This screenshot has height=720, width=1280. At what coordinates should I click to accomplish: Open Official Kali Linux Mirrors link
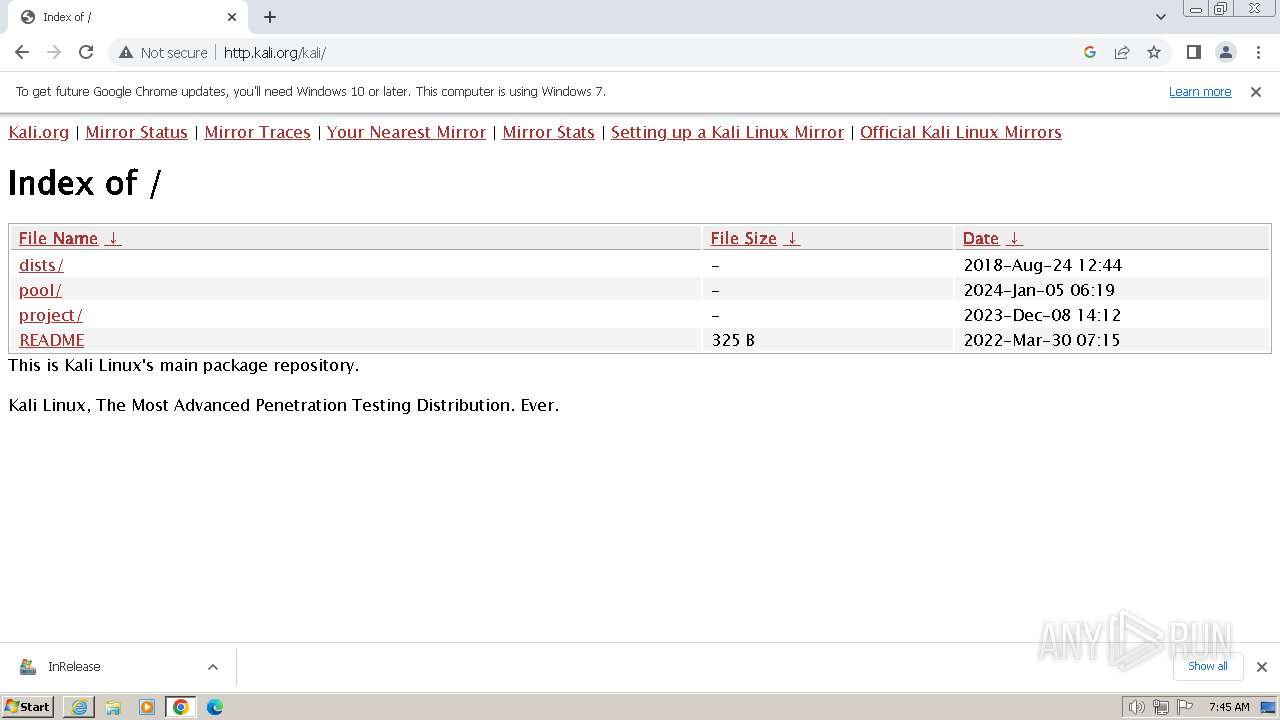click(x=961, y=132)
